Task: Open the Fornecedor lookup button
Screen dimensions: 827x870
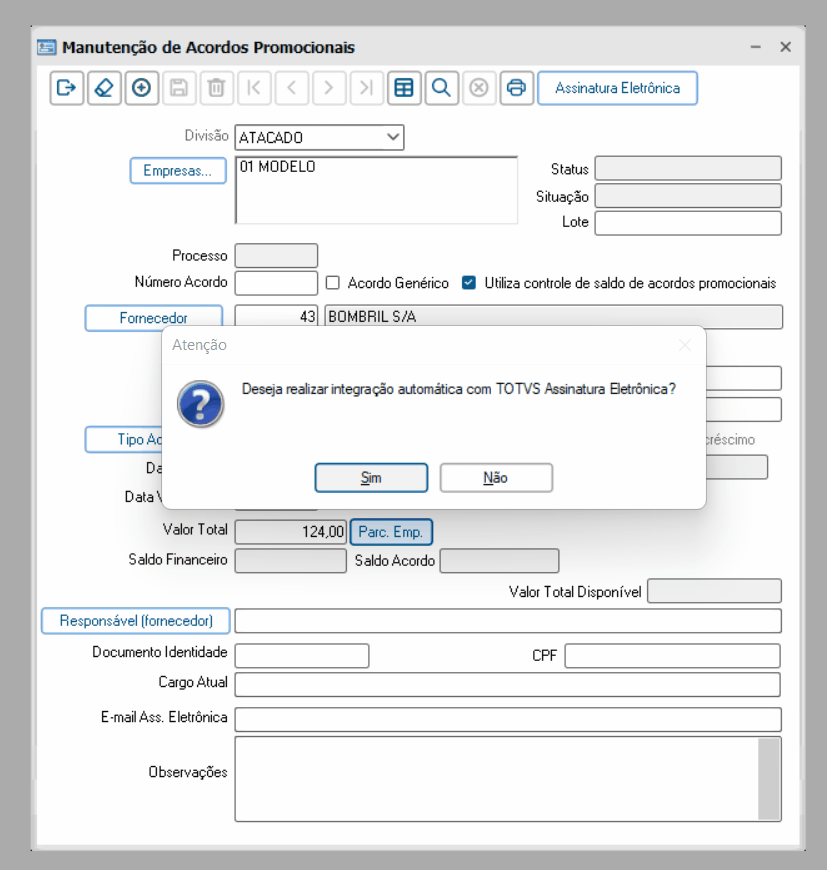Action: coord(154,317)
